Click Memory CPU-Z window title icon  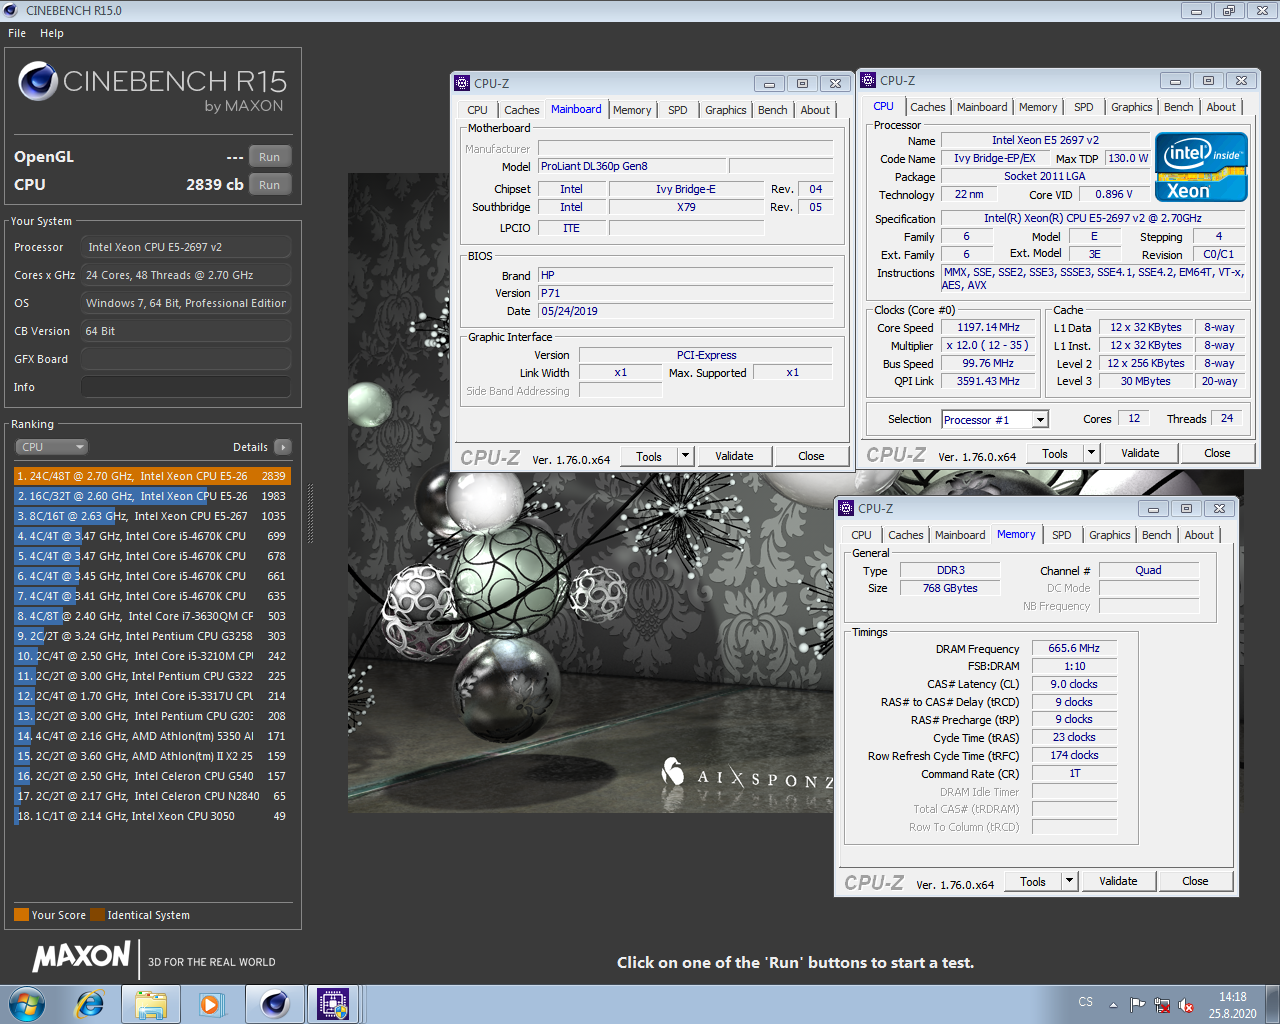846,508
